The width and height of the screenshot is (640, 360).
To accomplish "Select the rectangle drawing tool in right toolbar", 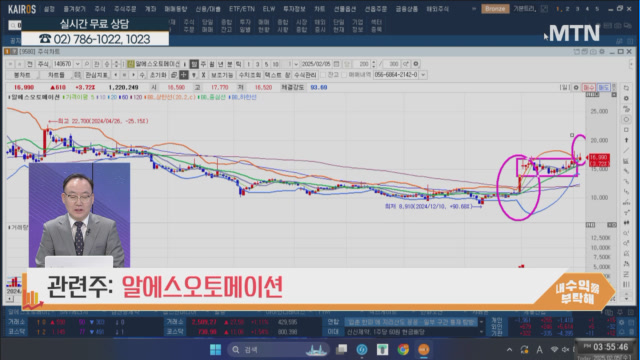I will point(626,130).
